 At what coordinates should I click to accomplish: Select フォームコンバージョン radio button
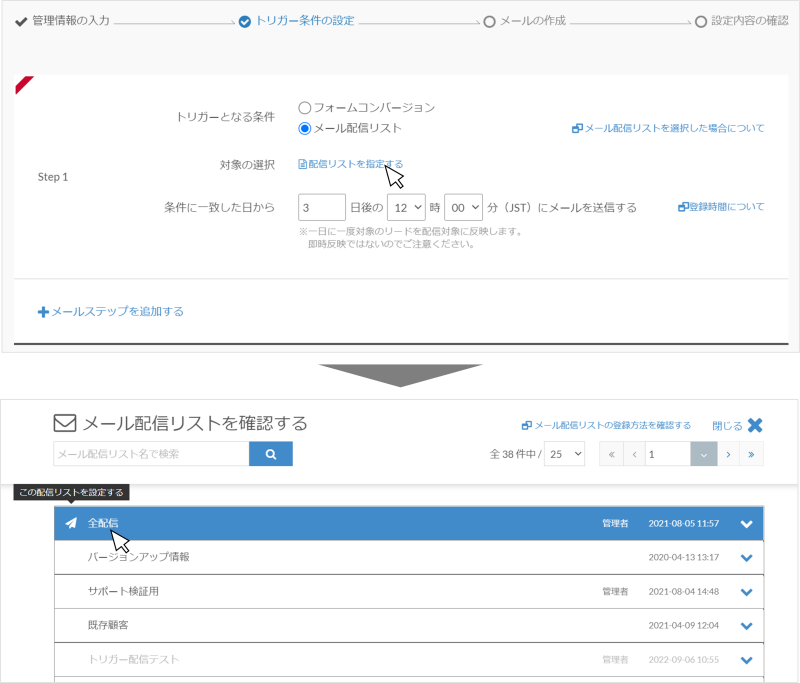pos(305,108)
